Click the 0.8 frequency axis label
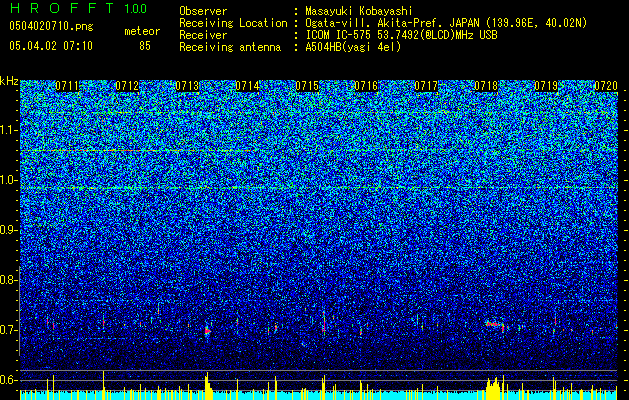 coord(9,280)
